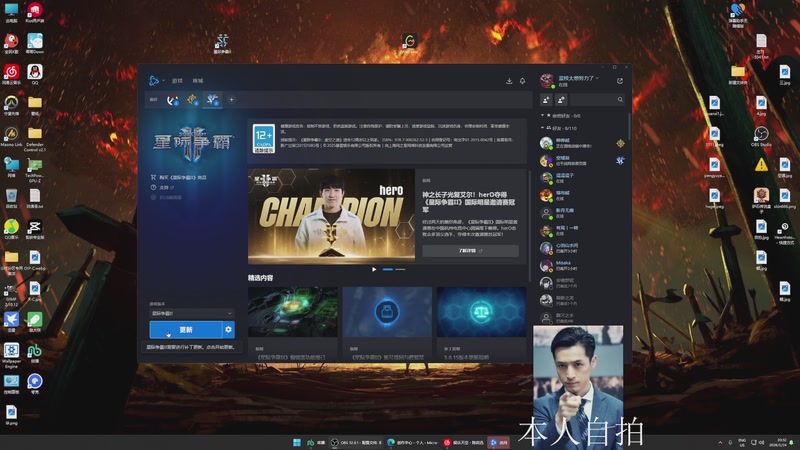Click the StarCraft icon beside second friend
Image resolution: width=800 pixels, height=450 pixels.
620,161
